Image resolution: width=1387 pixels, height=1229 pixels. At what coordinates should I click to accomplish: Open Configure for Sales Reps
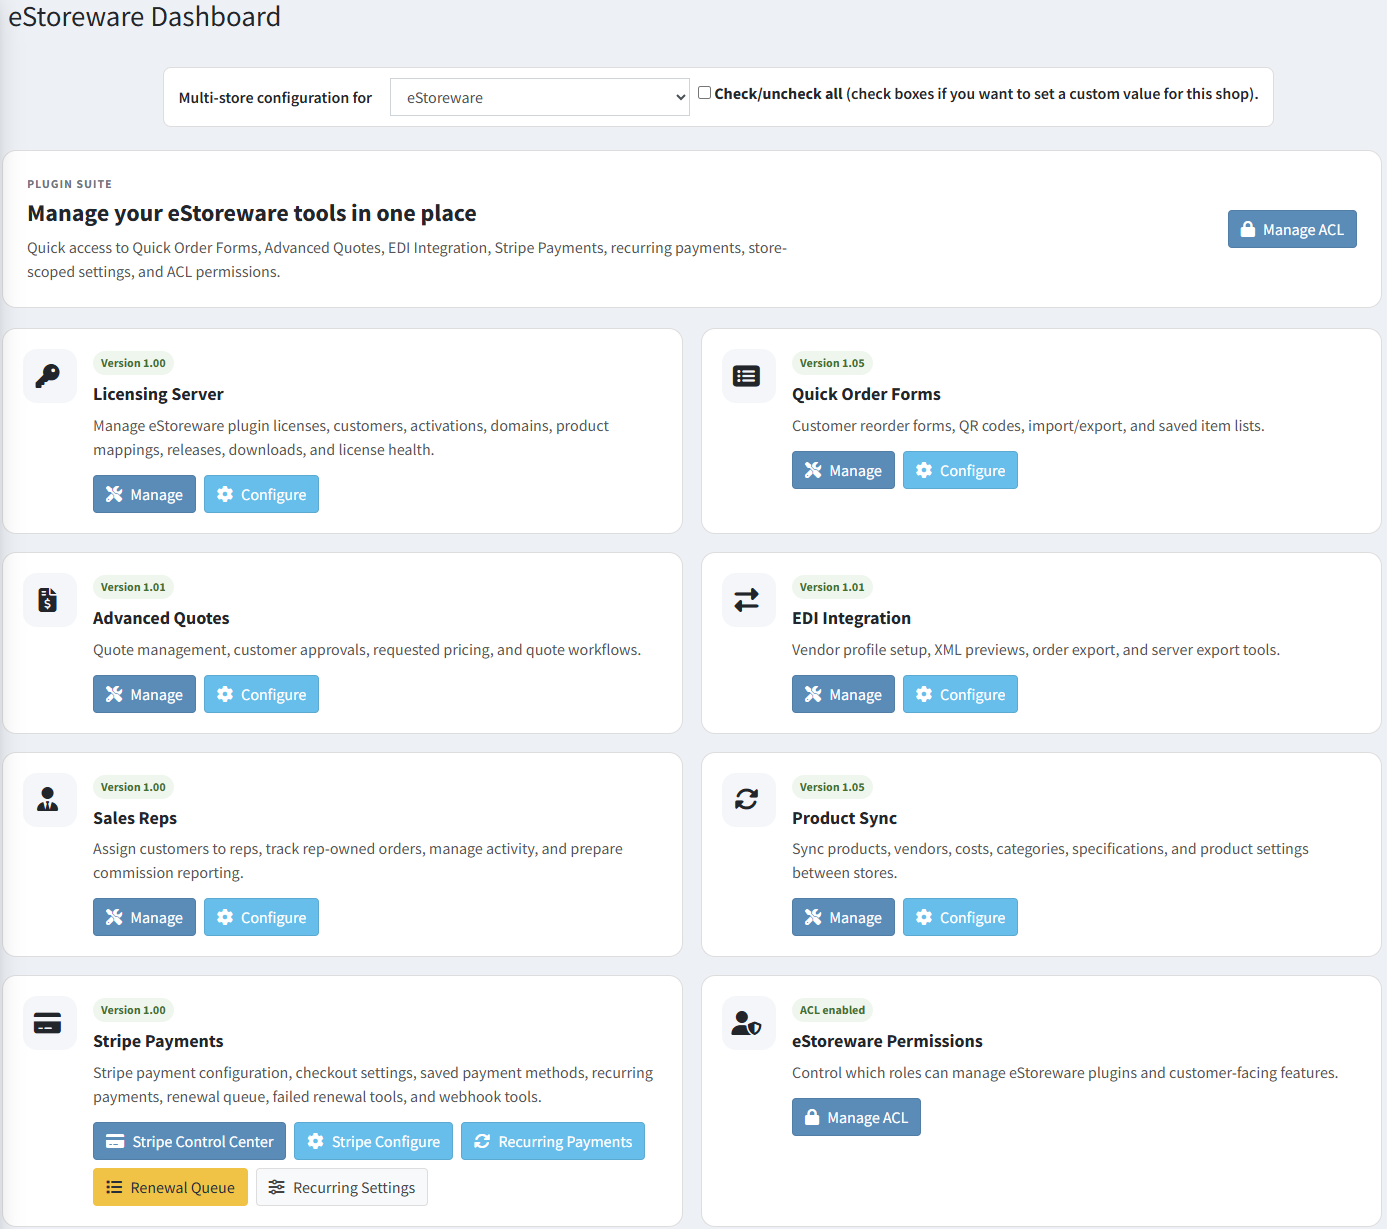coord(261,917)
